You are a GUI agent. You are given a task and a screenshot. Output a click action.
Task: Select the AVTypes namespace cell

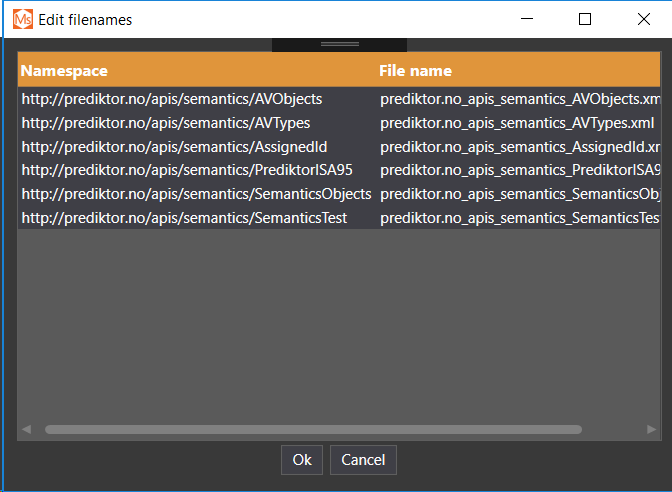166,123
